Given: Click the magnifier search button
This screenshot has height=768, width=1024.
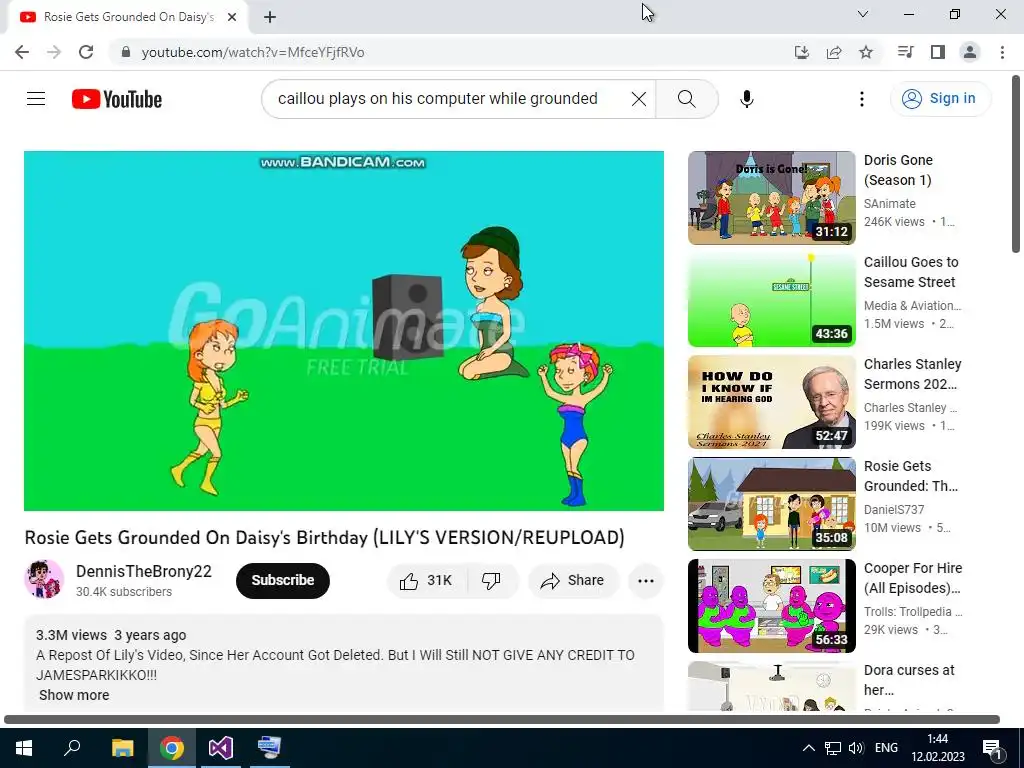Looking at the screenshot, I should click(686, 99).
